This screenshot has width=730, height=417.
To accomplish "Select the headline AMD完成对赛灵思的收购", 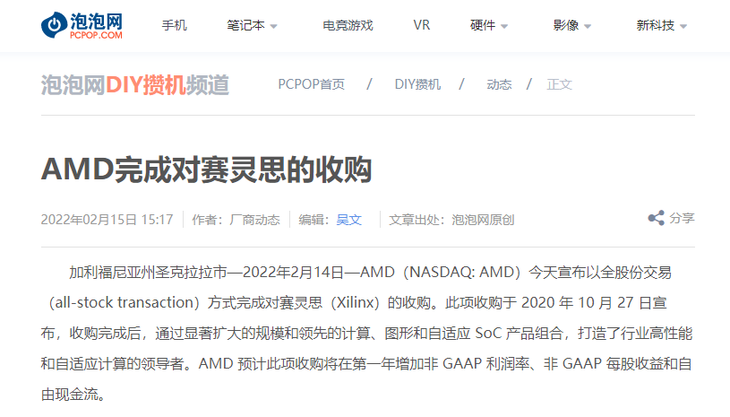I will coord(206,169).
